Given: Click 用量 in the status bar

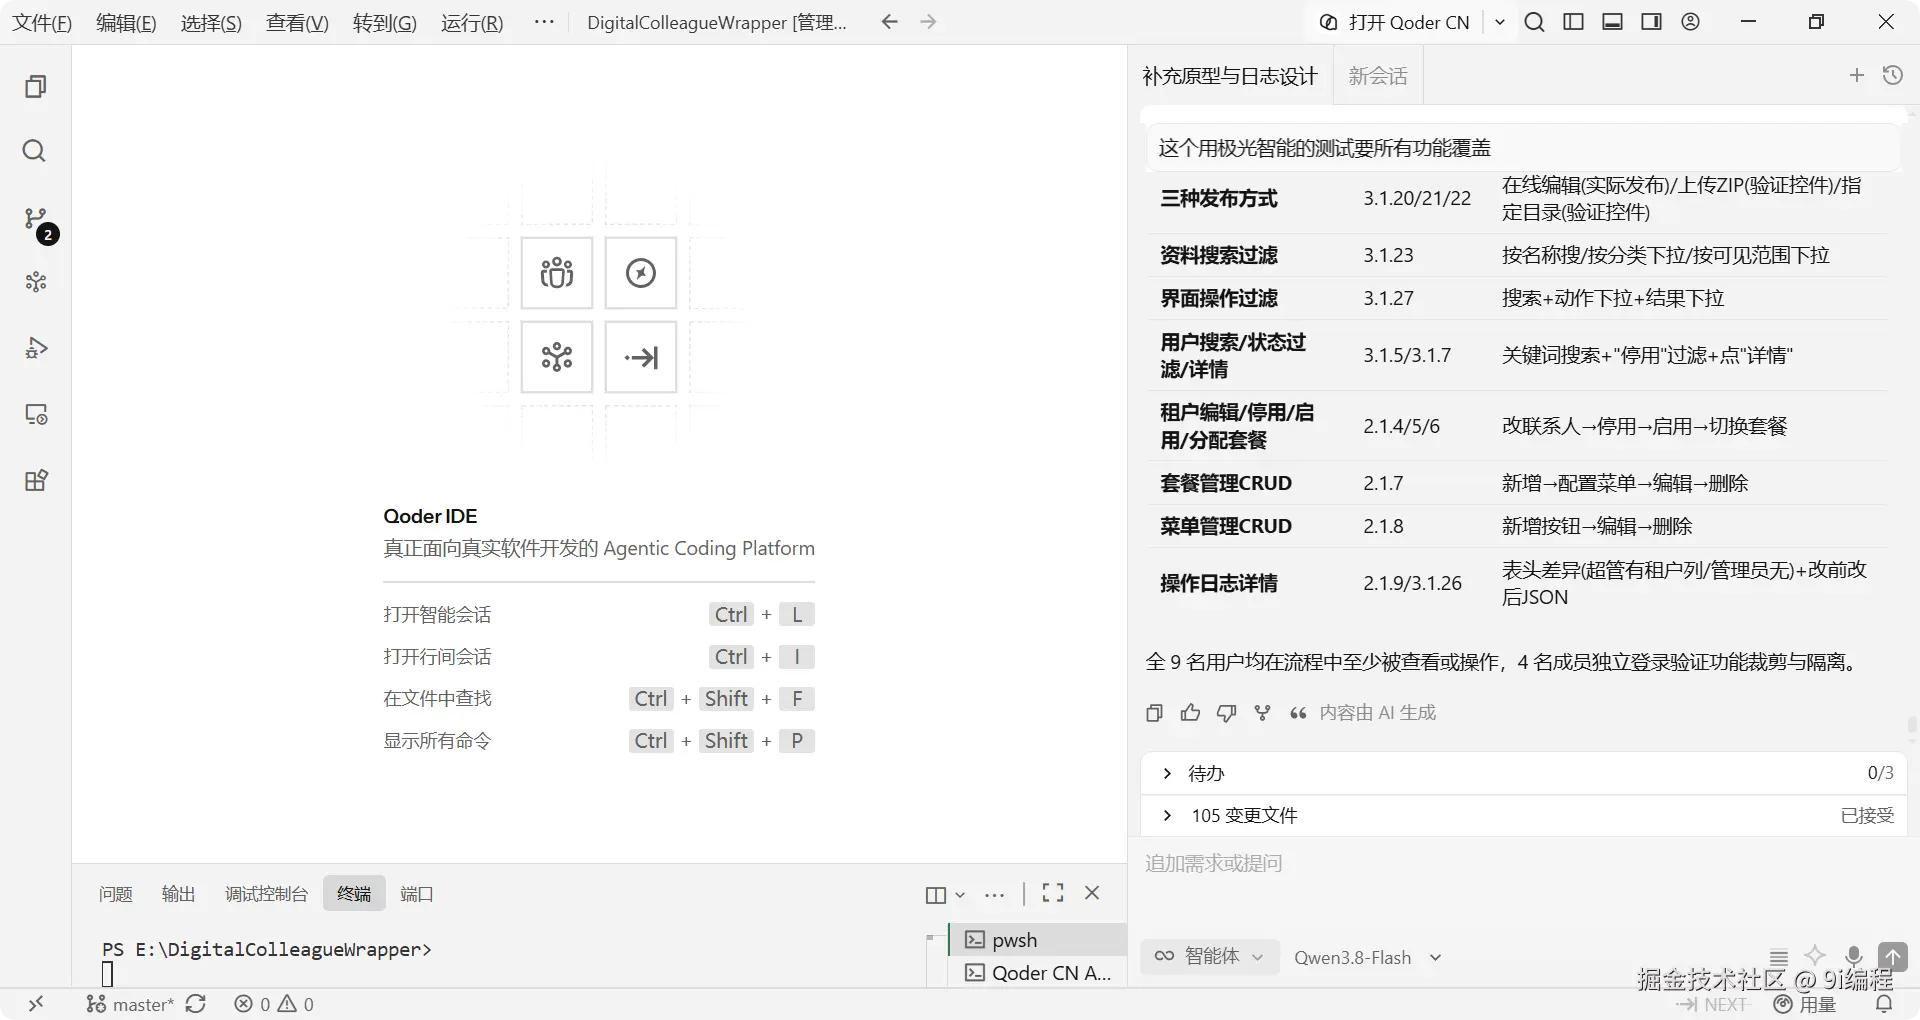Looking at the screenshot, I should tap(1805, 1004).
